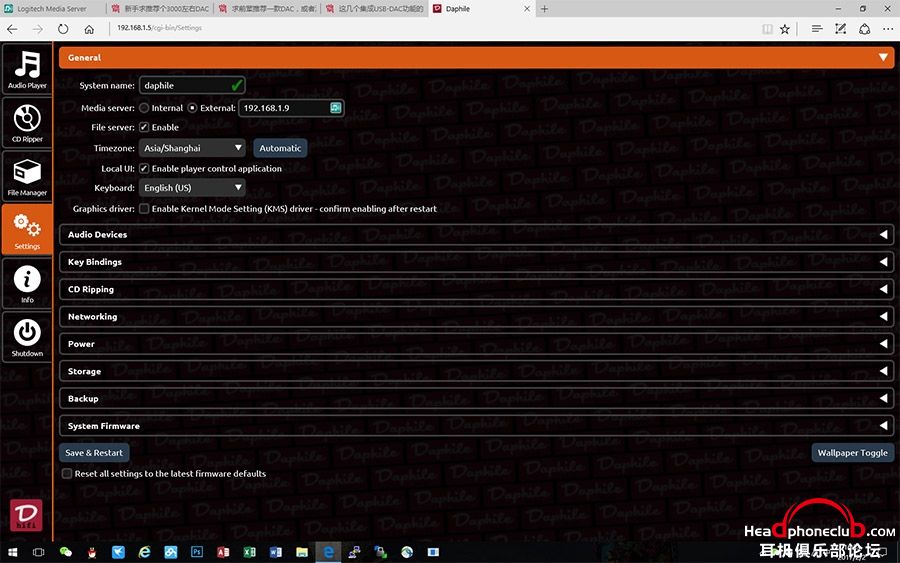This screenshot has width=900, height=563.
Task: Click the media server search icon
Action: 336,108
